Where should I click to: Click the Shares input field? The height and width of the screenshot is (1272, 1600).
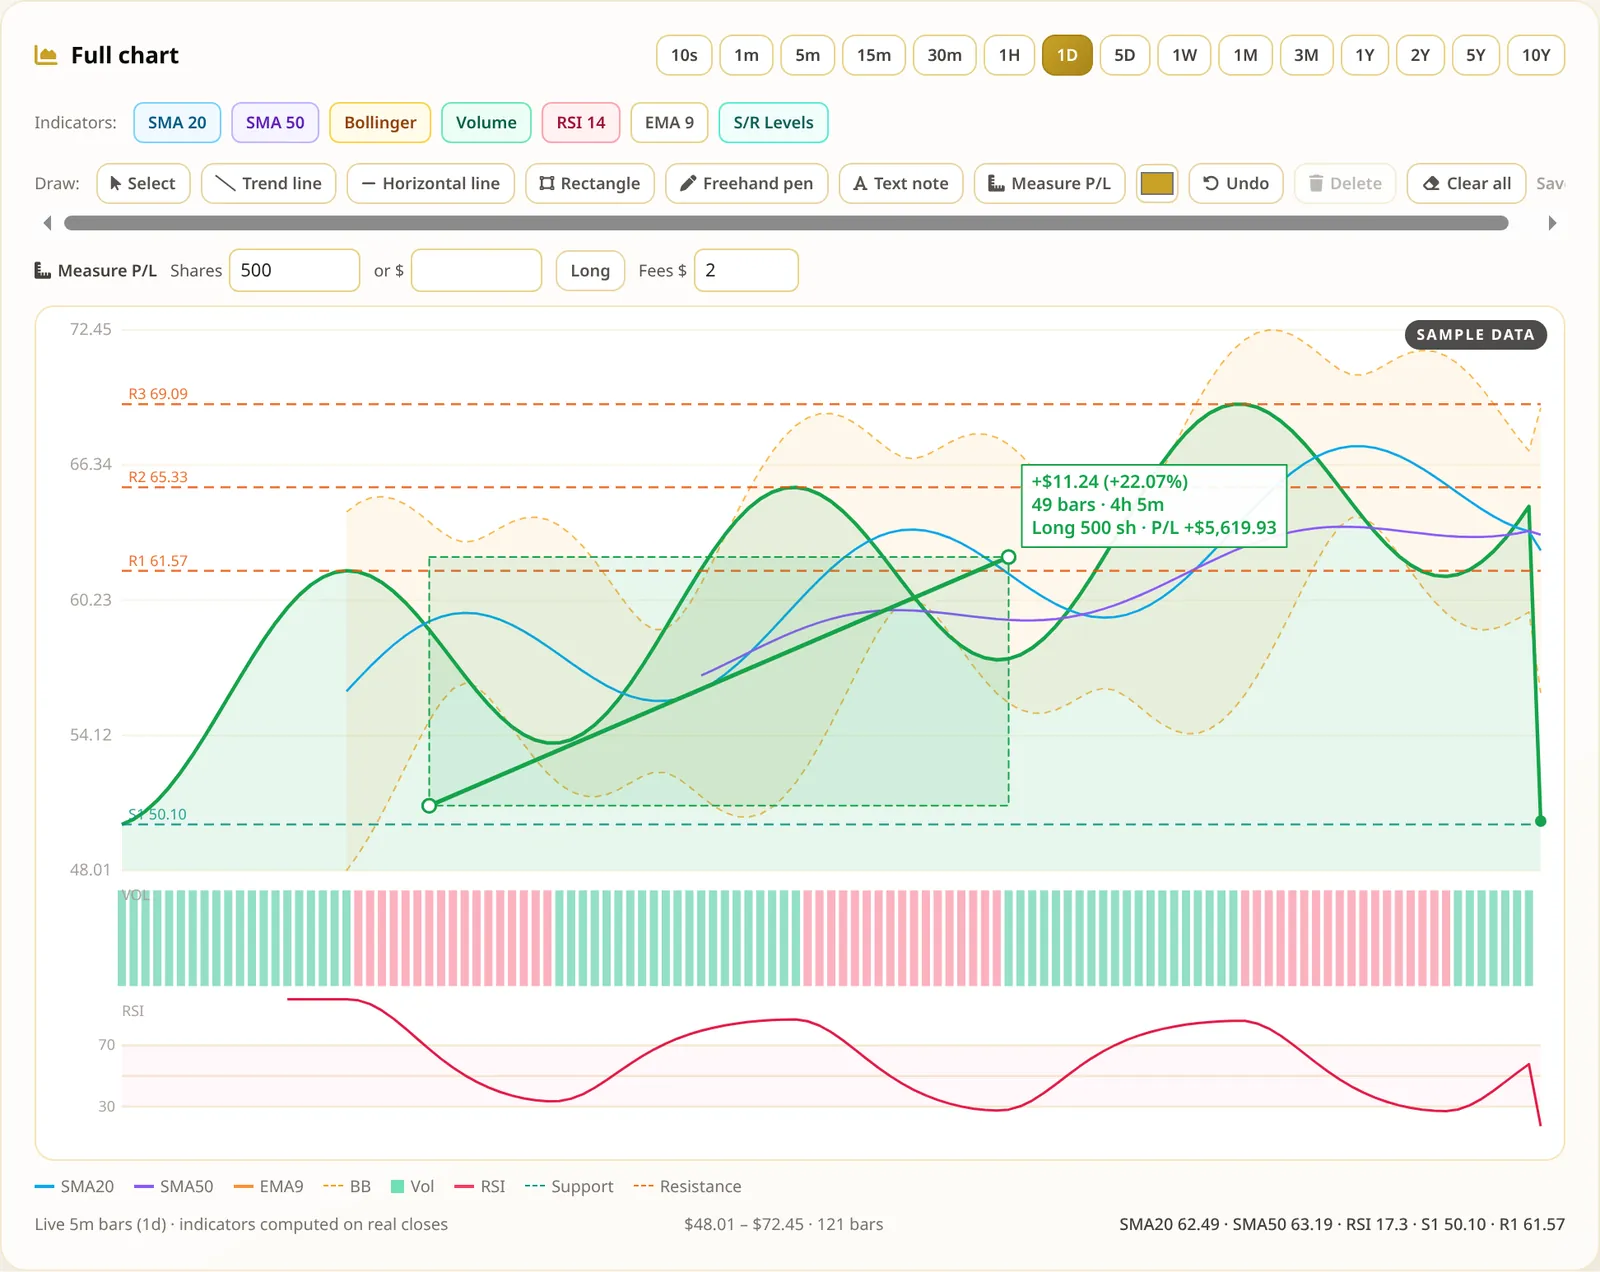tap(294, 270)
